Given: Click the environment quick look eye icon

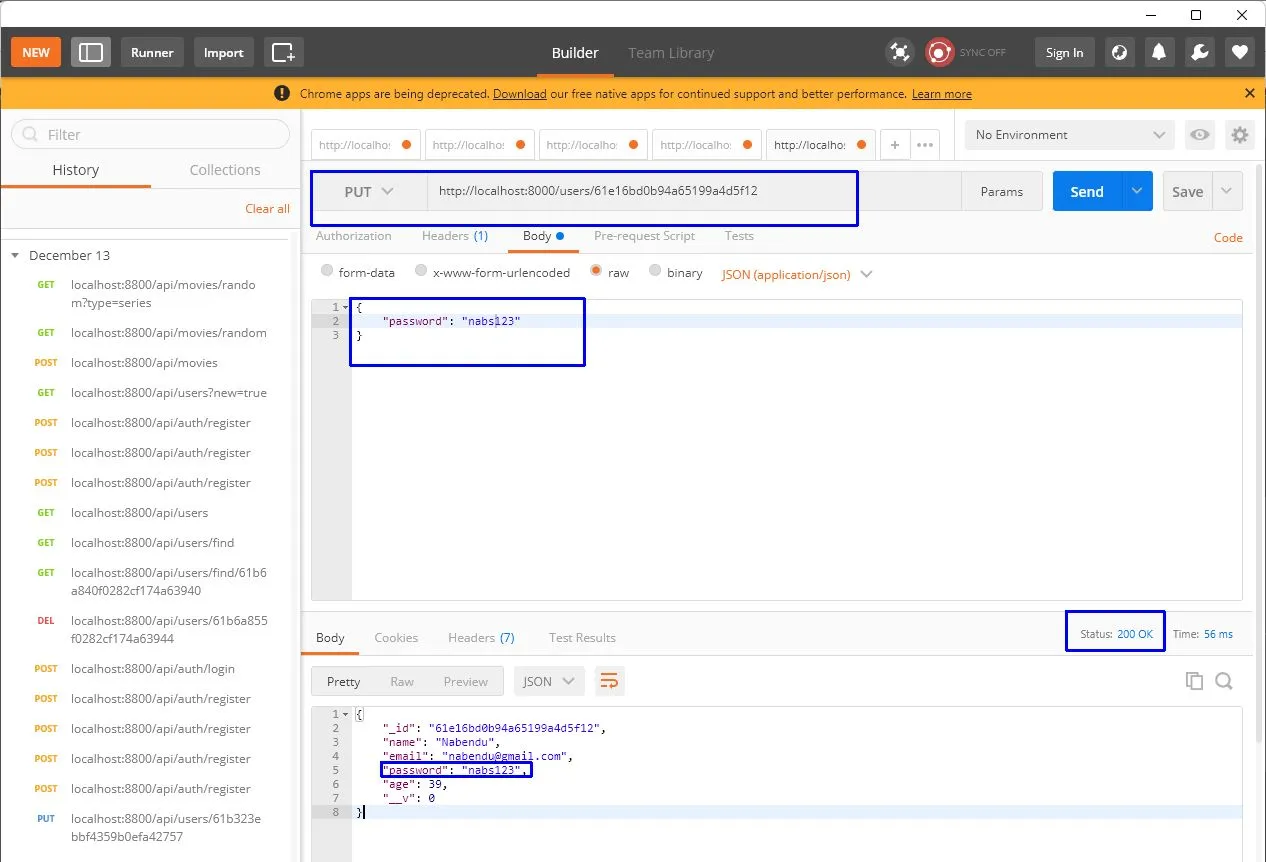Looking at the screenshot, I should pyautogui.click(x=1199, y=135).
